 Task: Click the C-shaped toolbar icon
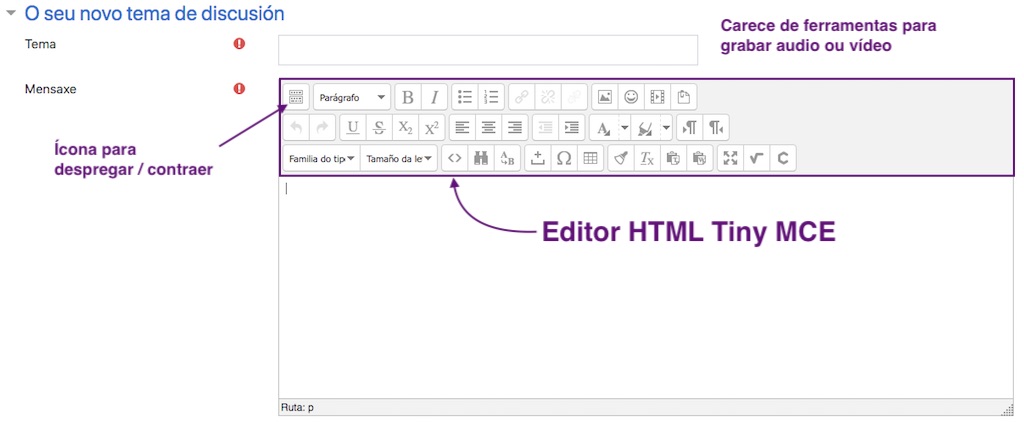click(783, 158)
